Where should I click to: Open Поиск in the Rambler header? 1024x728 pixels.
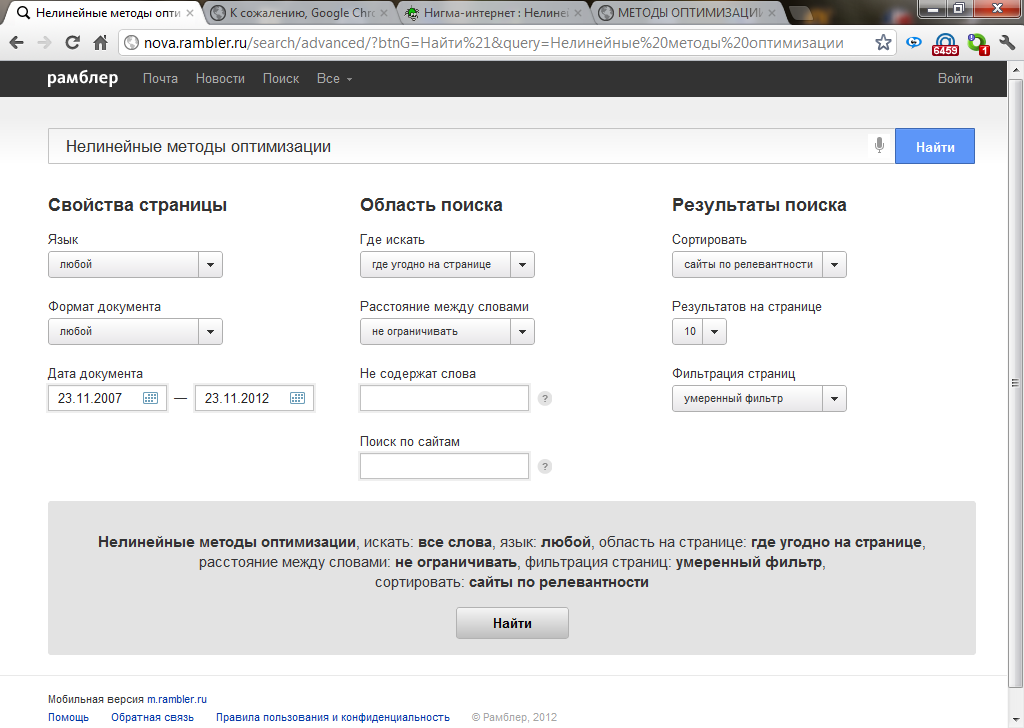[x=281, y=78]
